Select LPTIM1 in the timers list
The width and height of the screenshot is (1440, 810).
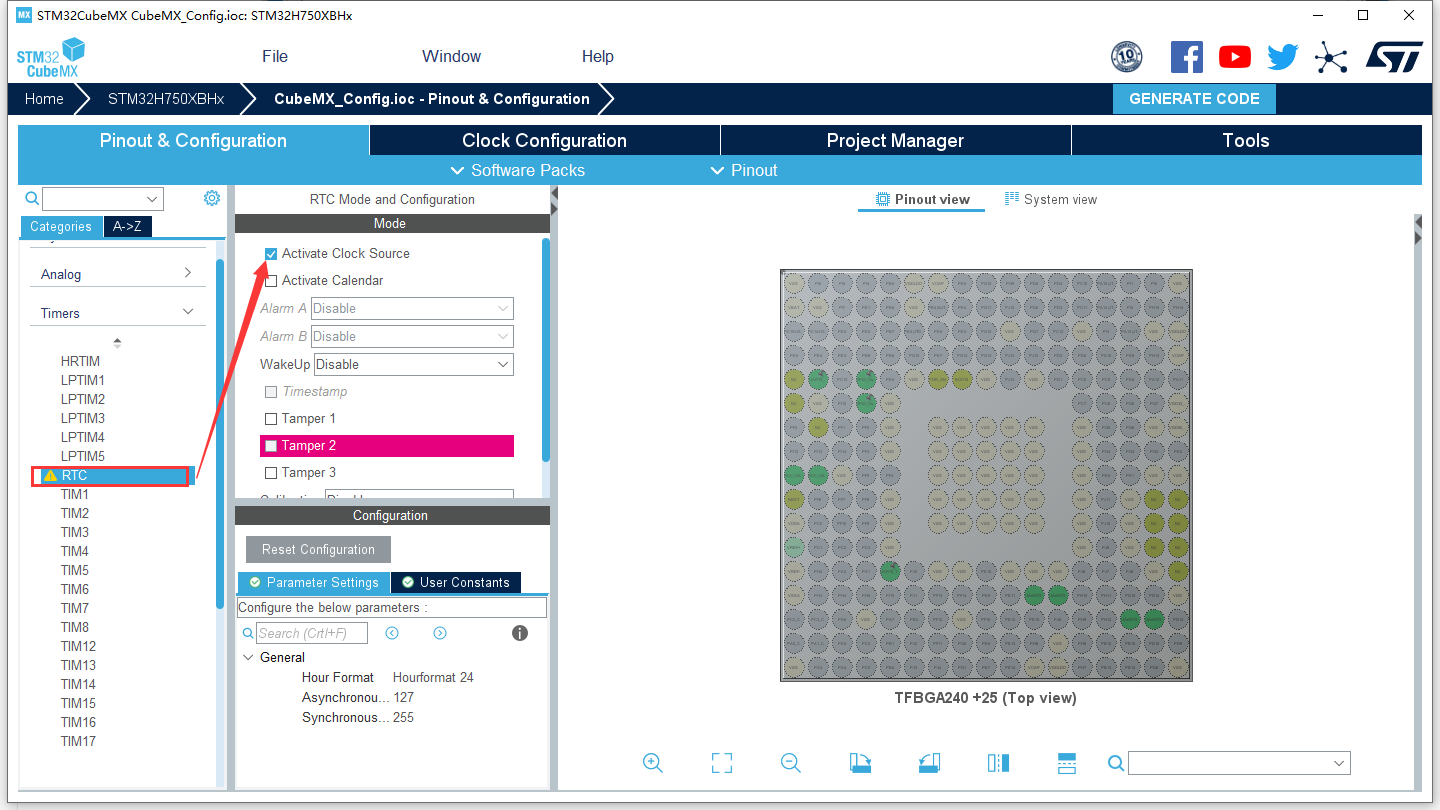[x=83, y=380]
